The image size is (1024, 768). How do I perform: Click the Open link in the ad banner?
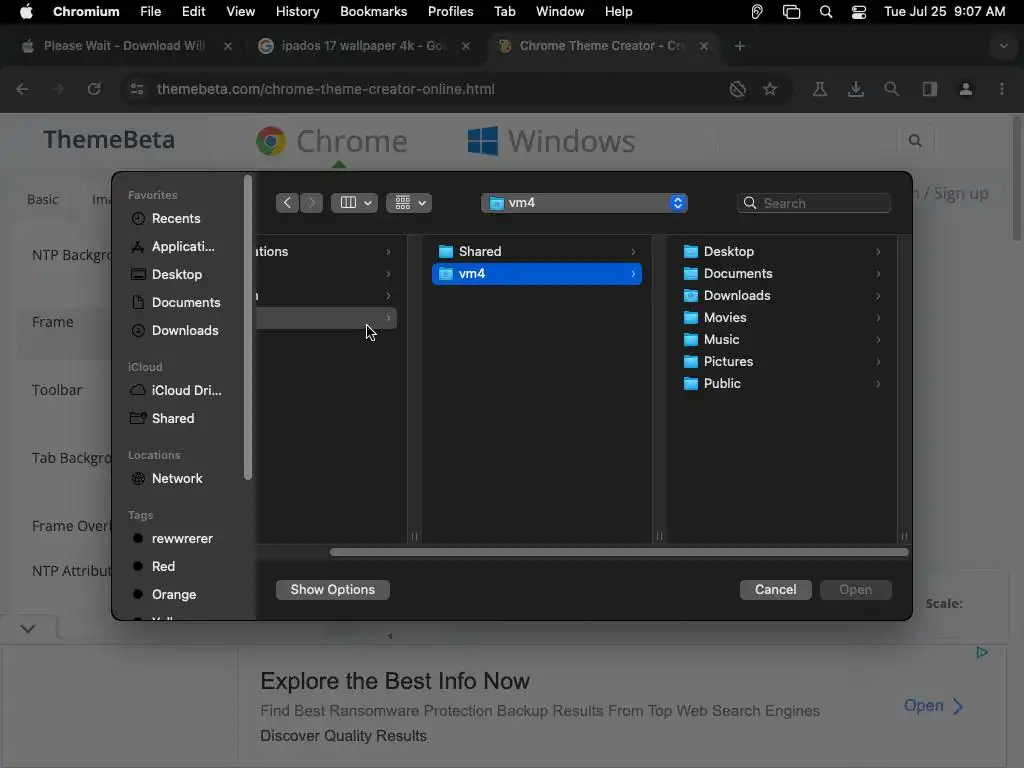click(933, 706)
